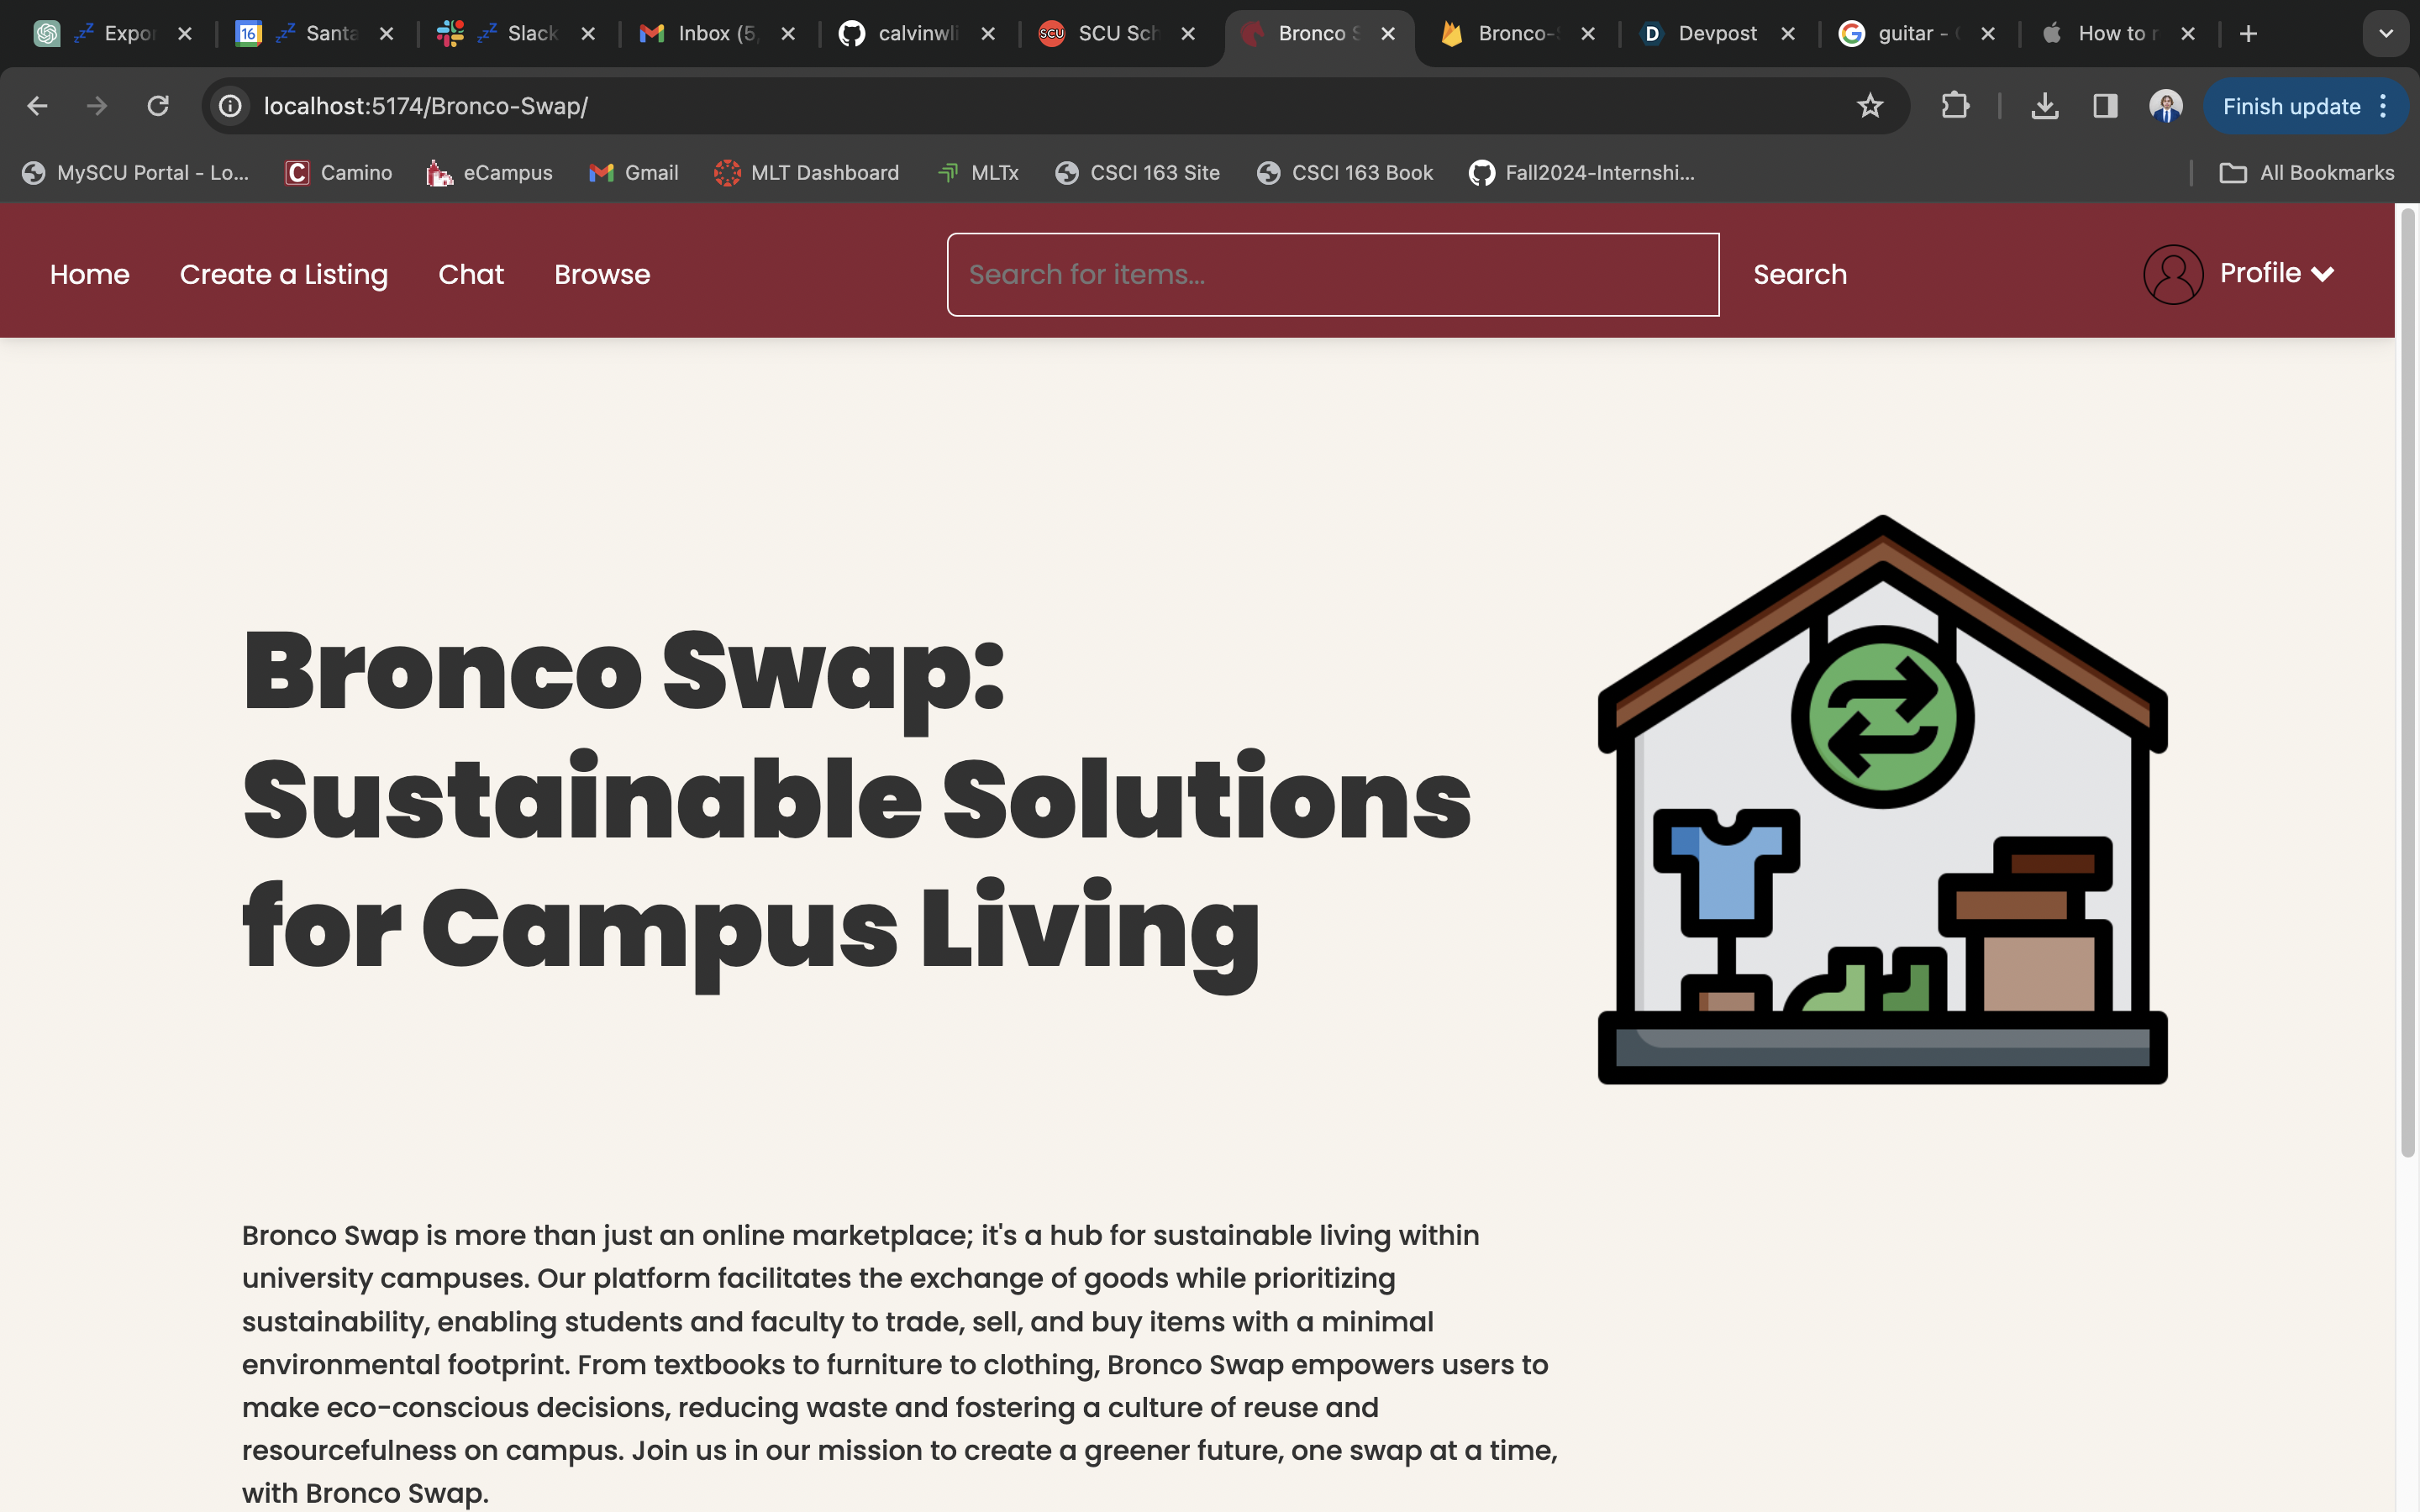
Task: Go back with the back arrow
Action: tap(37, 106)
